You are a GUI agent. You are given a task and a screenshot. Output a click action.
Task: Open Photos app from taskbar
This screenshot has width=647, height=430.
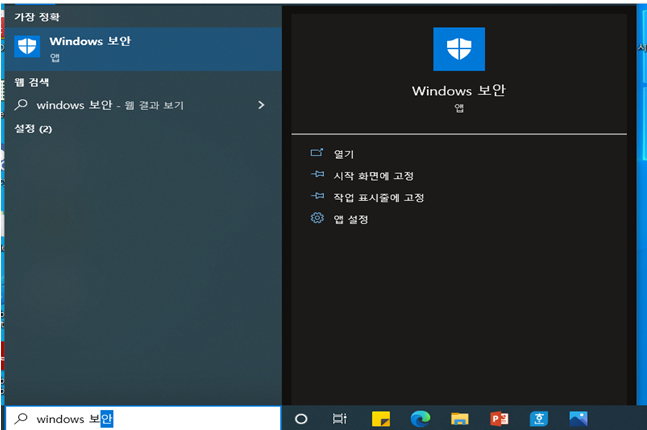pos(579,419)
